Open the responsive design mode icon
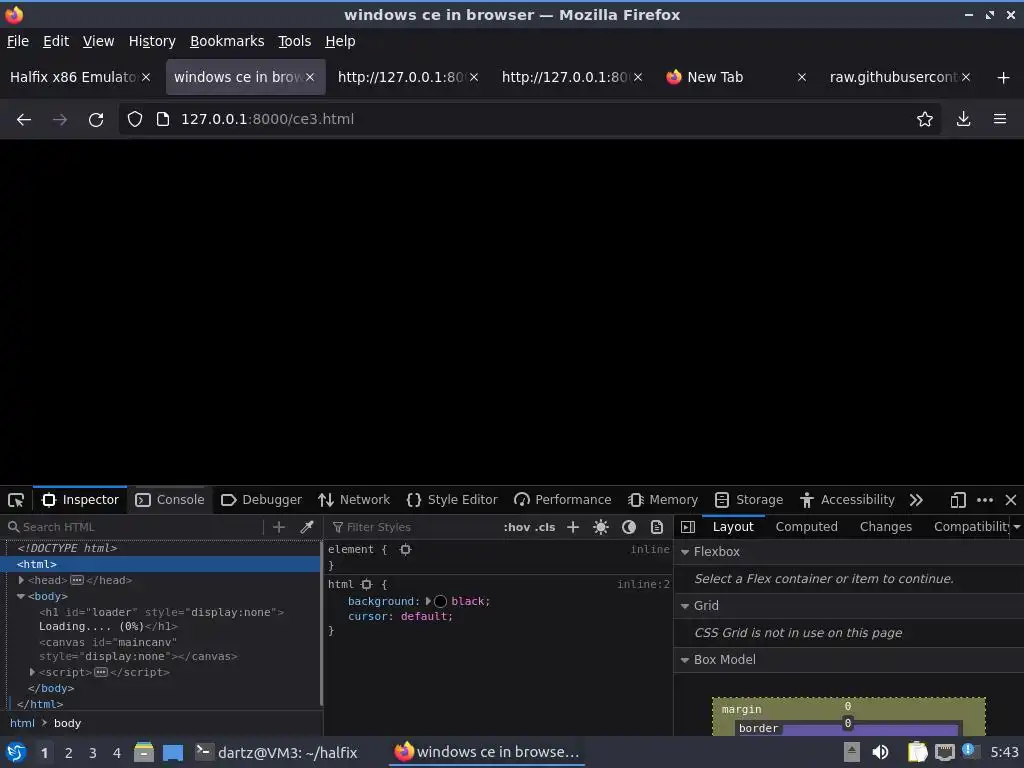1024x768 pixels. click(x=957, y=500)
